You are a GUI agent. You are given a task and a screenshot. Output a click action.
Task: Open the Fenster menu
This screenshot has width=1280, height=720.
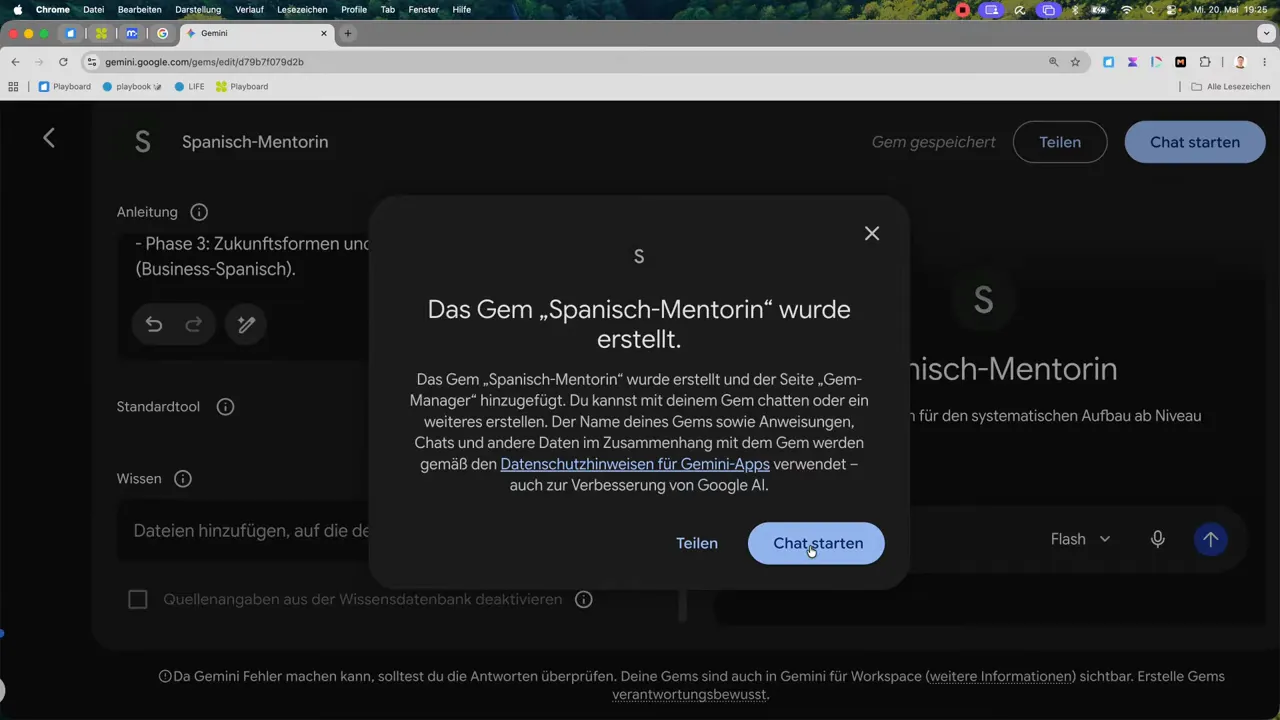[x=424, y=9]
